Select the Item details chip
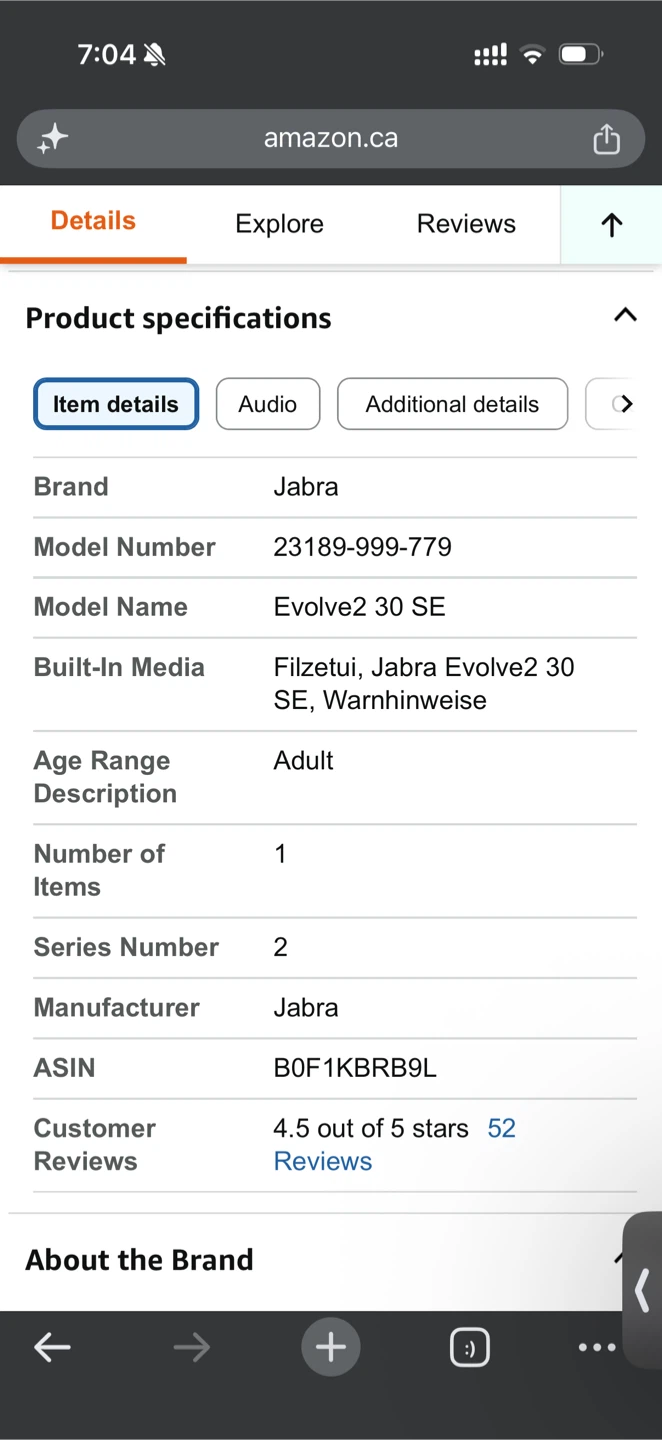The height and width of the screenshot is (1440, 662). [116, 404]
